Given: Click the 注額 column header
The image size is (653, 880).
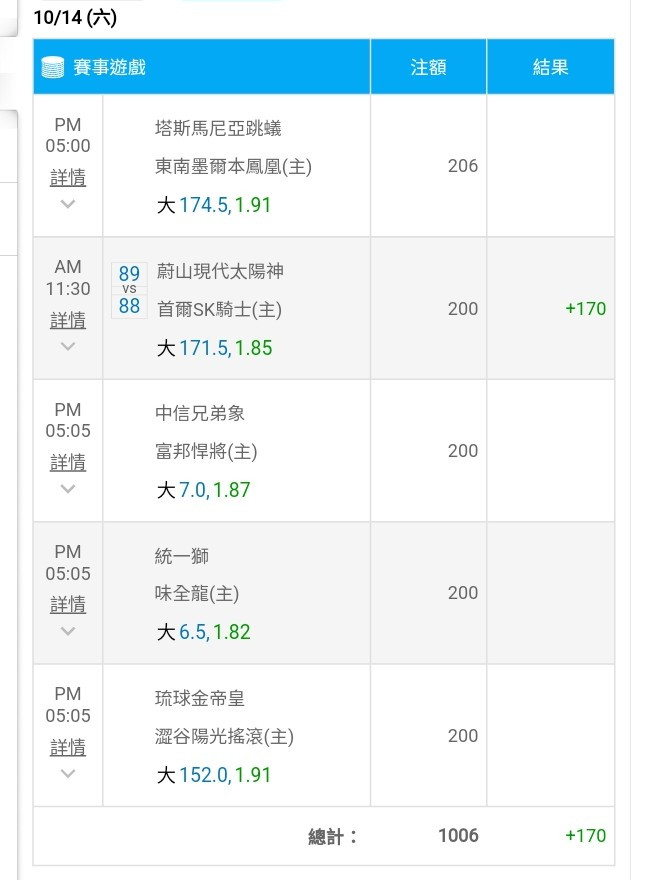Looking at the screenshot, I should [x=428, y=67].
